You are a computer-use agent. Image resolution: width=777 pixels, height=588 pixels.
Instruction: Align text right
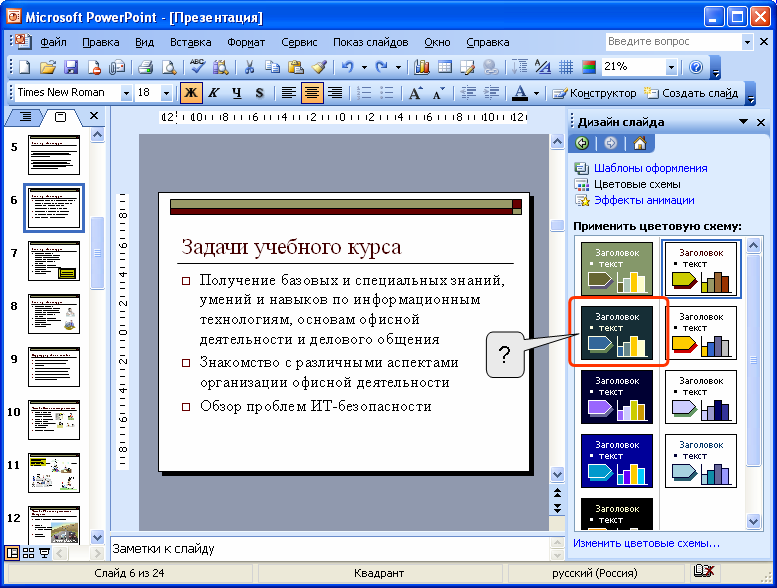335,93
